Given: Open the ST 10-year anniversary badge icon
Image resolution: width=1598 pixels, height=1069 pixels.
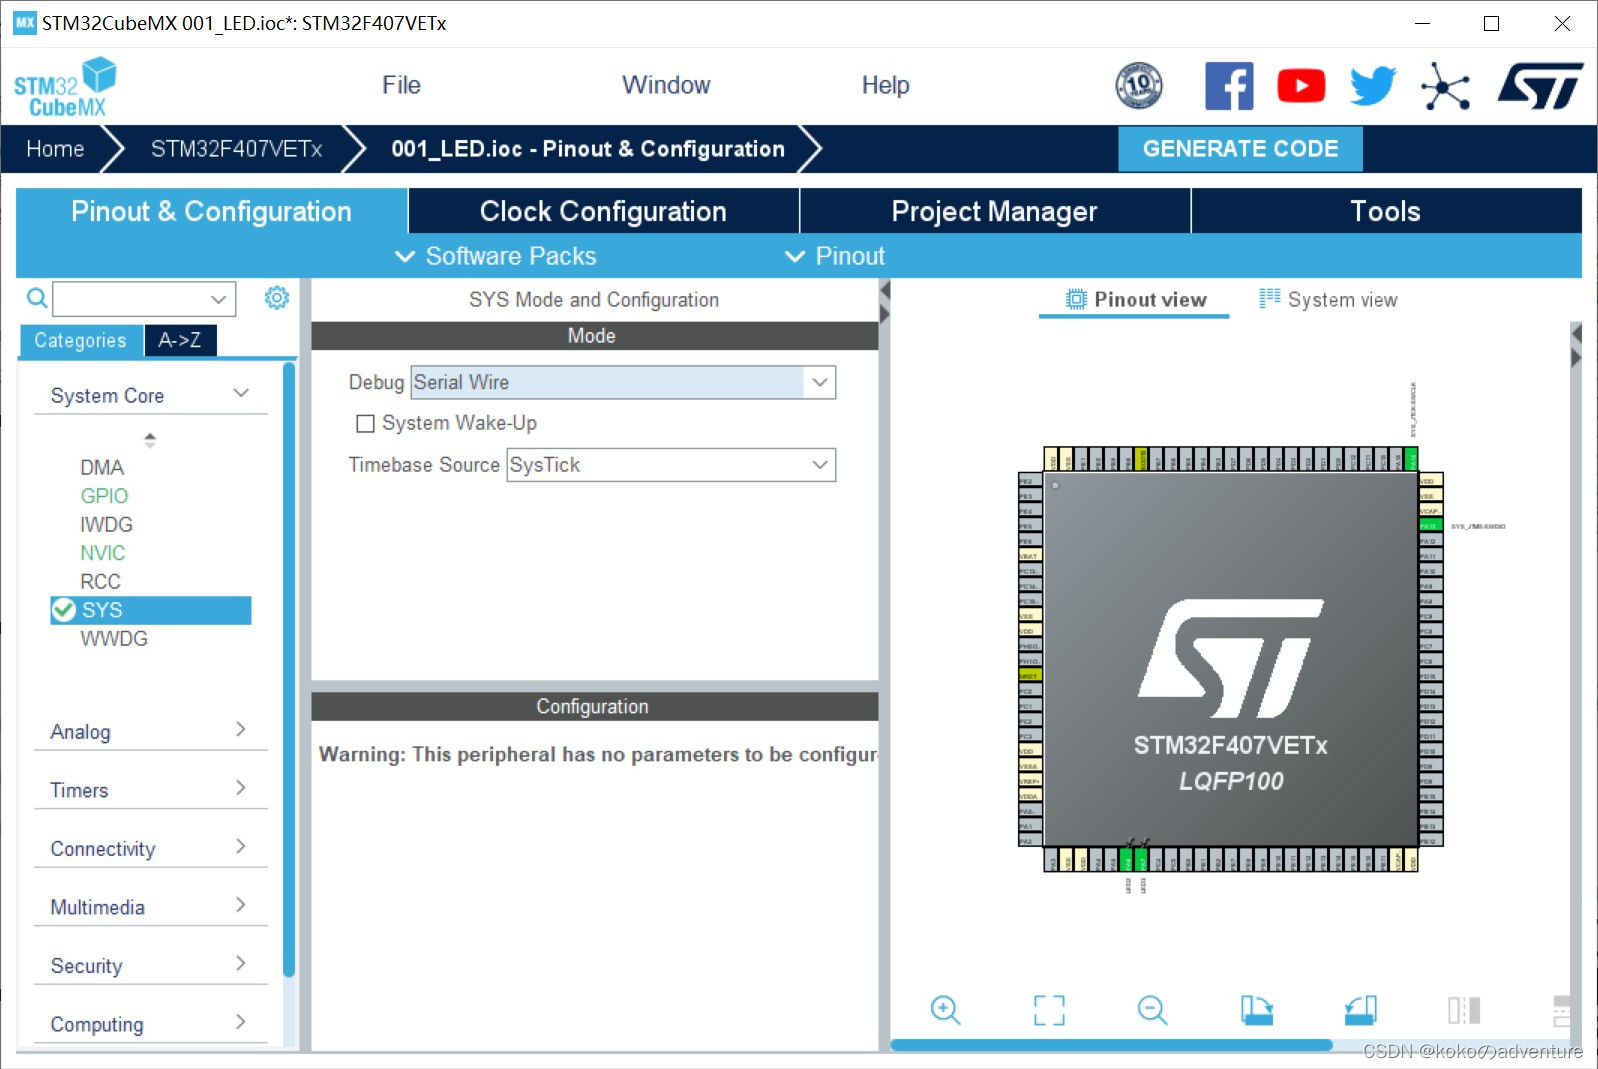Looking at the screenshot, I should tap(1139, 86).
